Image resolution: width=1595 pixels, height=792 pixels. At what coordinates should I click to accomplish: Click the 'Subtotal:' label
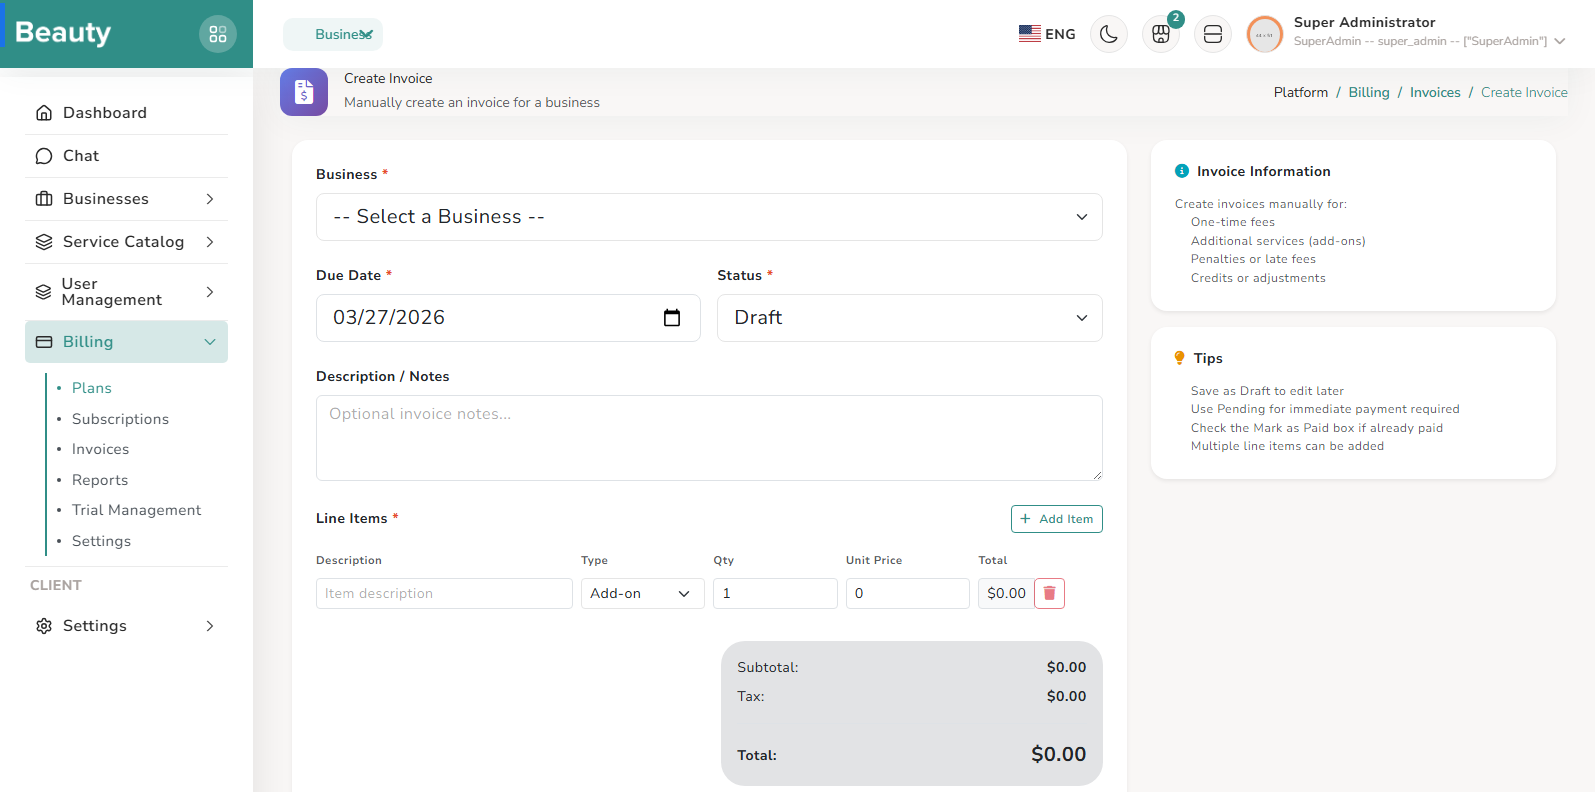click(x=768, y=667)
